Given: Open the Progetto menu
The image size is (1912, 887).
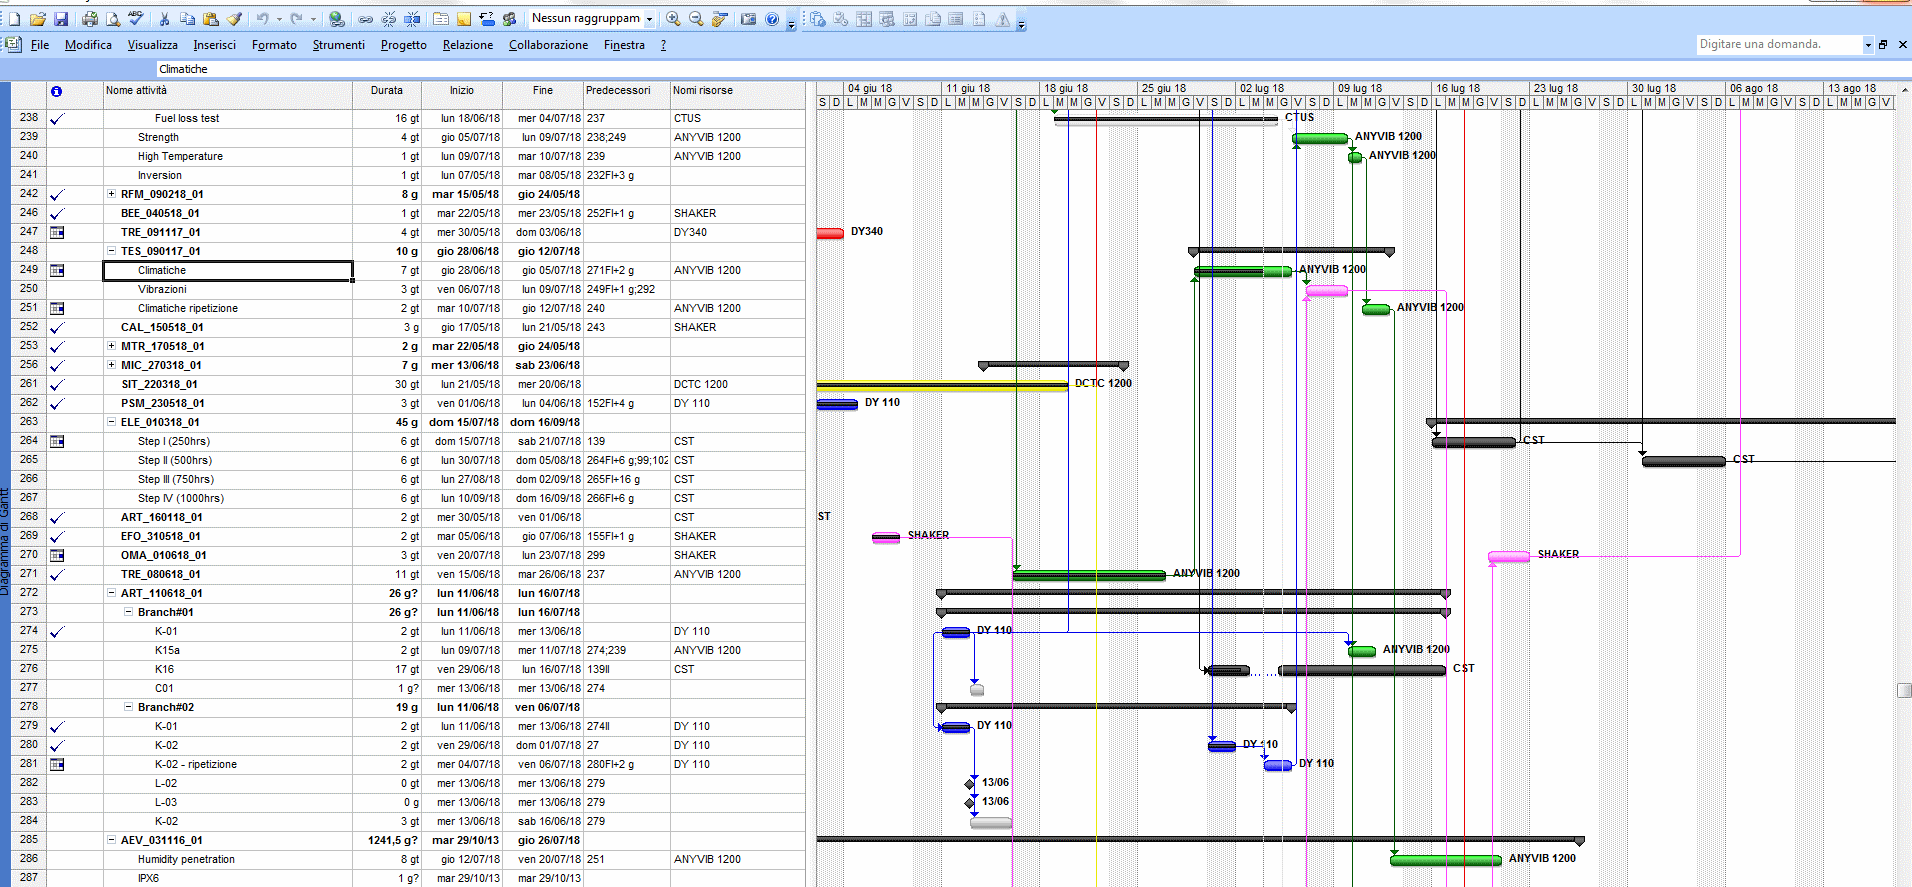Looking at the screenshot, I should pyautogui.click(x=403, y=45).
